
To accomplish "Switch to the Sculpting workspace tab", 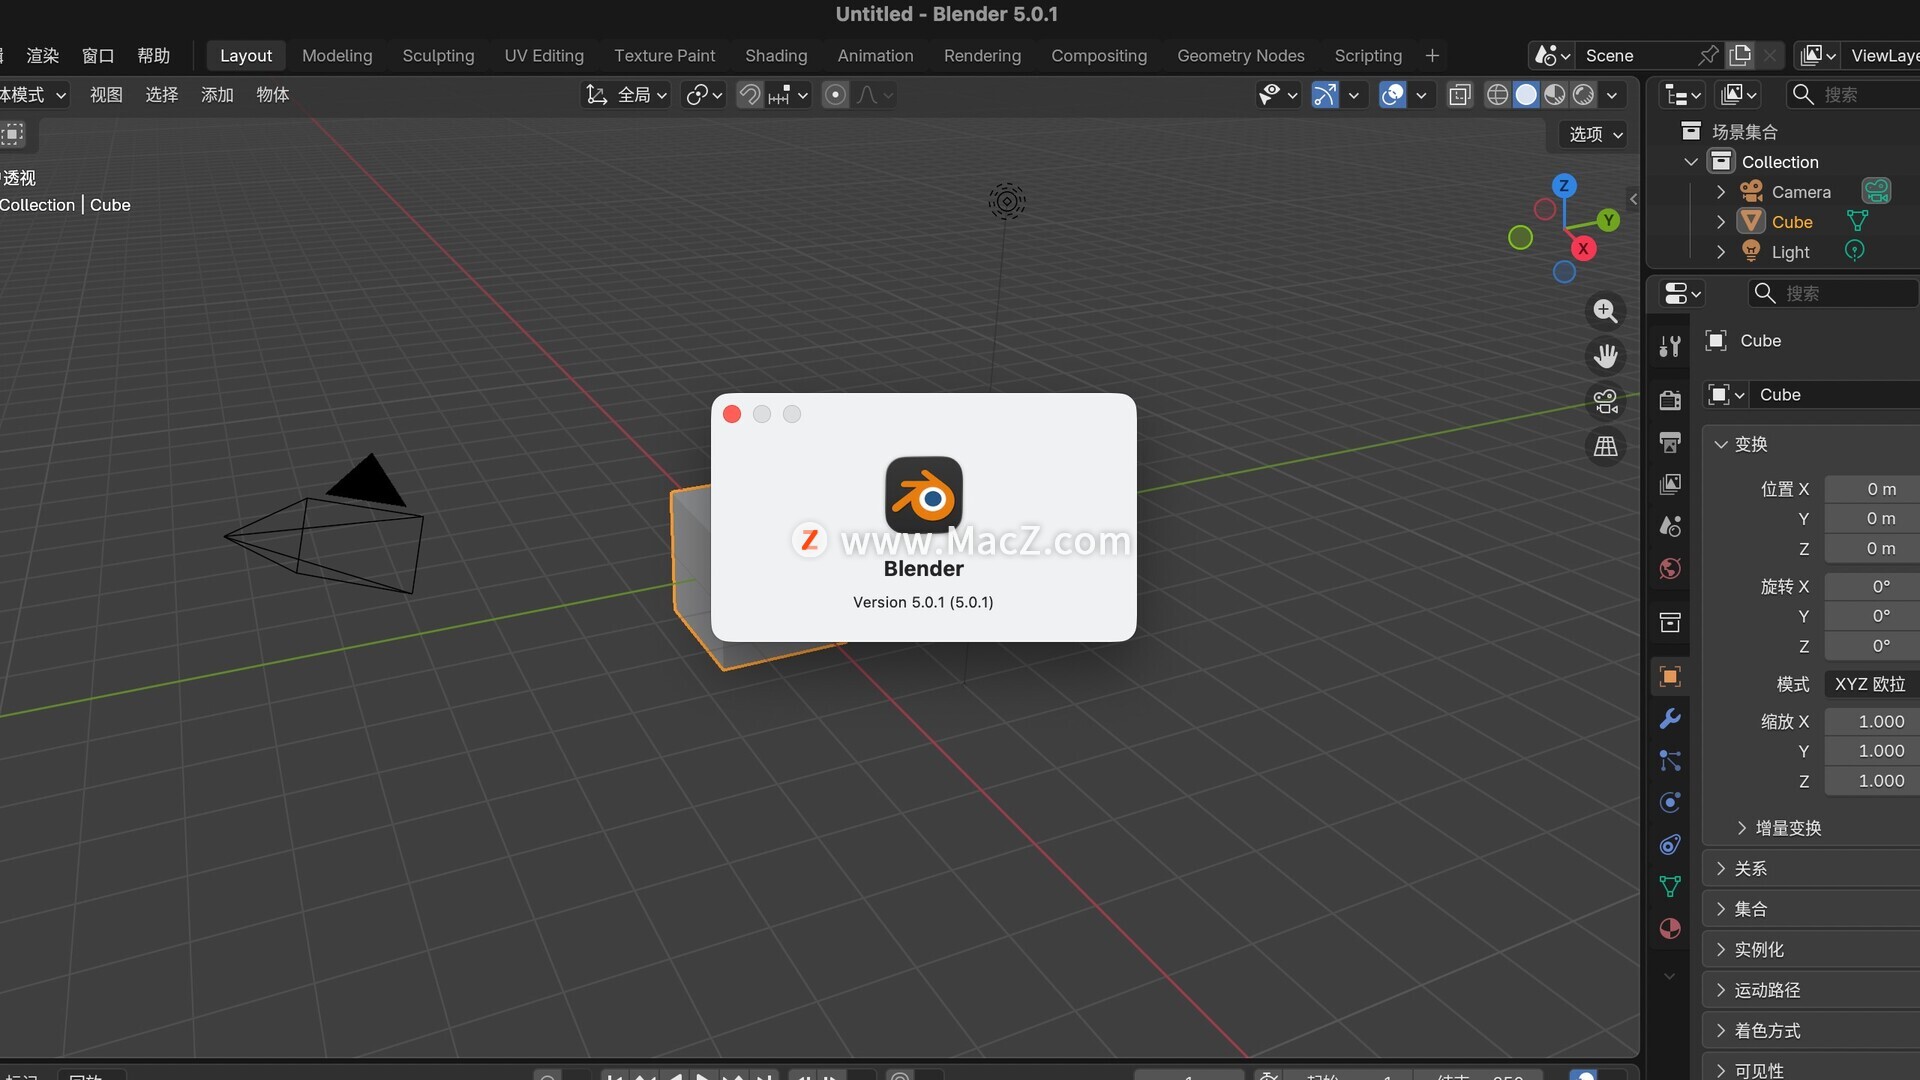I will pos(438,56).
